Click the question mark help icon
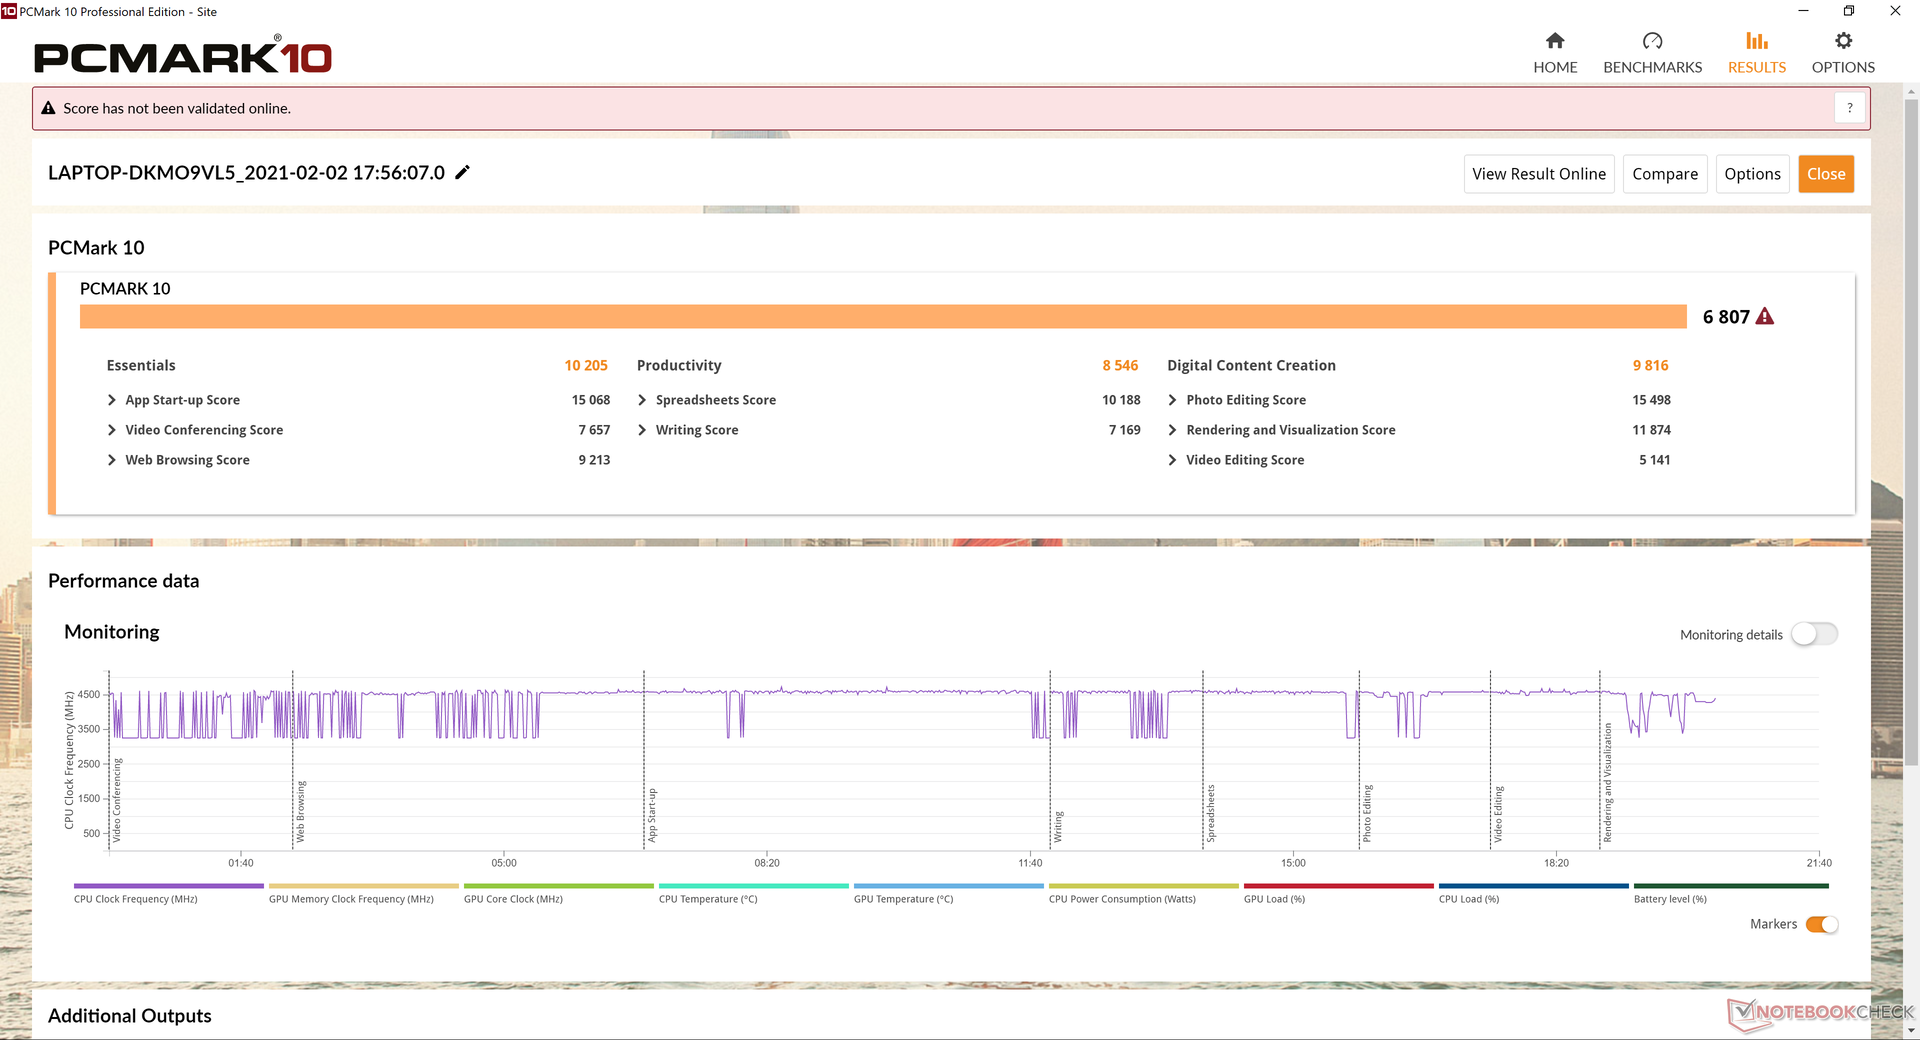Viewport: 1920px width, 1040px height. pos(1850,108)
